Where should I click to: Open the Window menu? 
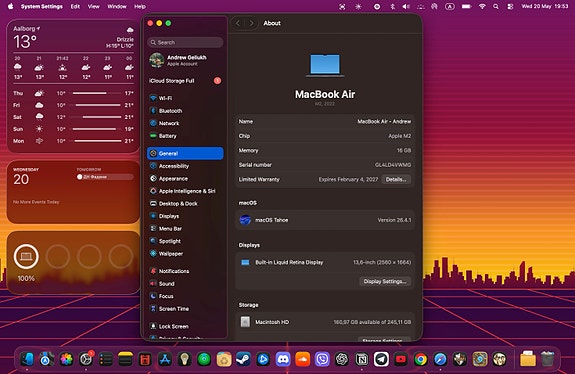pos(117,6)
